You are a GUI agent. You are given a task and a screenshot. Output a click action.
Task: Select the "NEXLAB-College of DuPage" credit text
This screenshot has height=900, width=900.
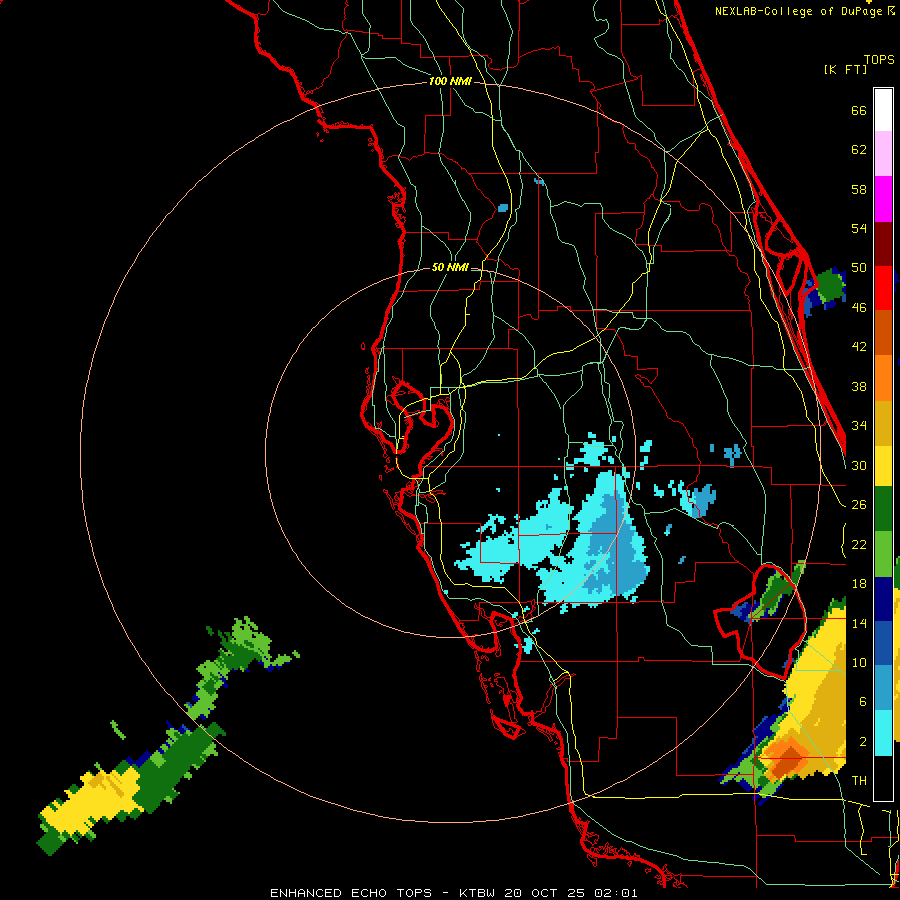800,11
